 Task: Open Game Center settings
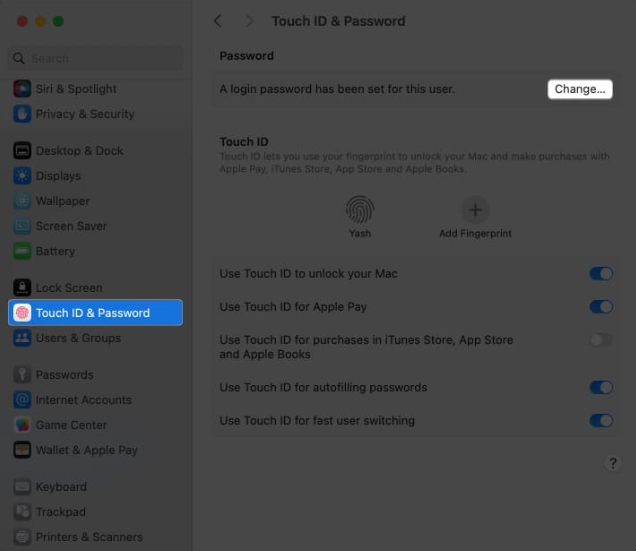[x=70, y=425]
